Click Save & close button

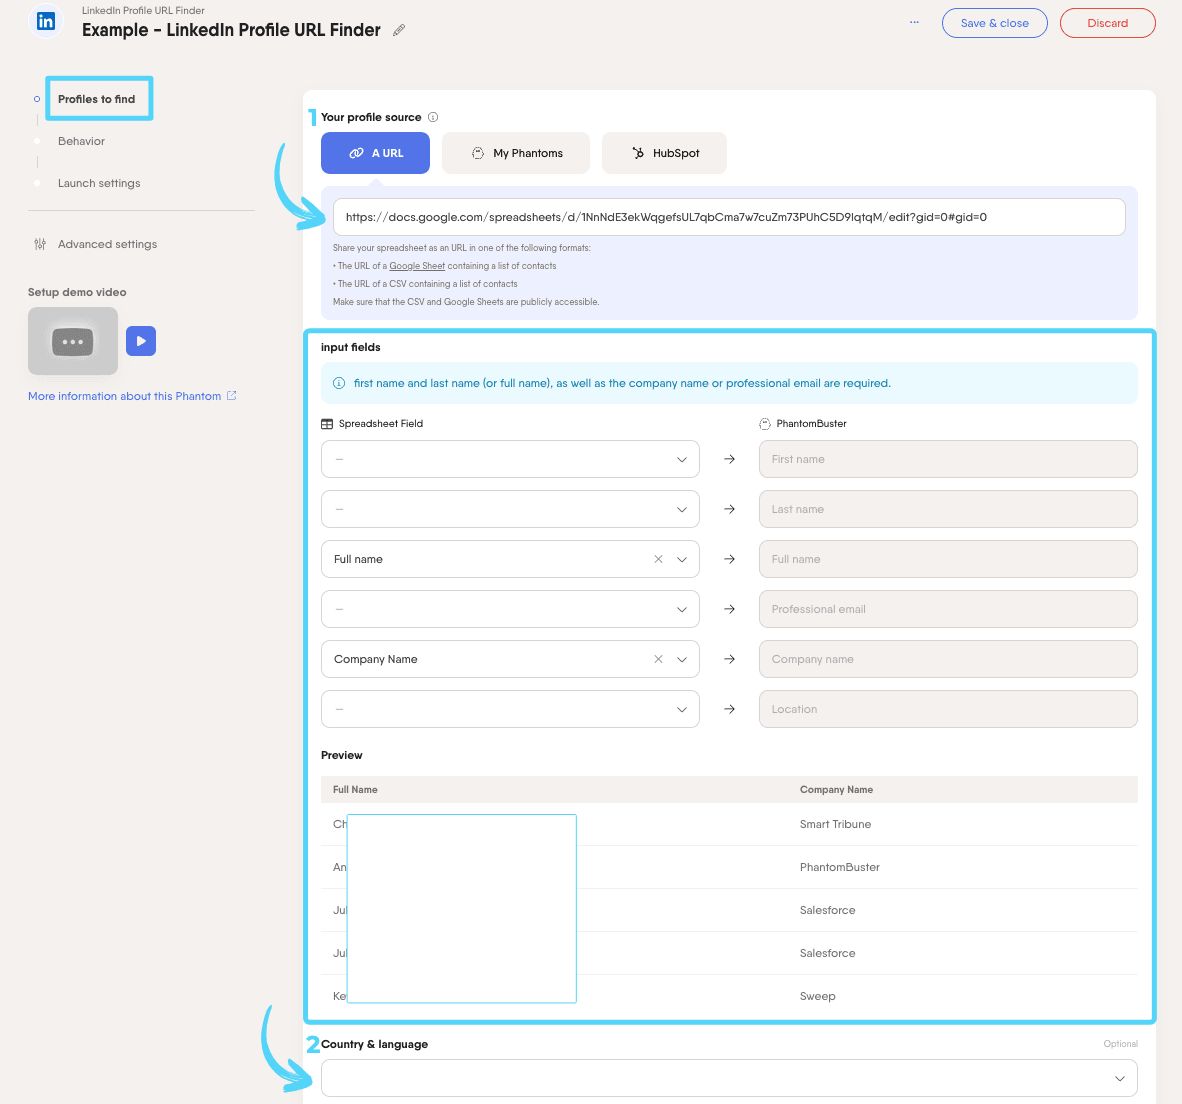pyautogui.click(x=994, y=23)
